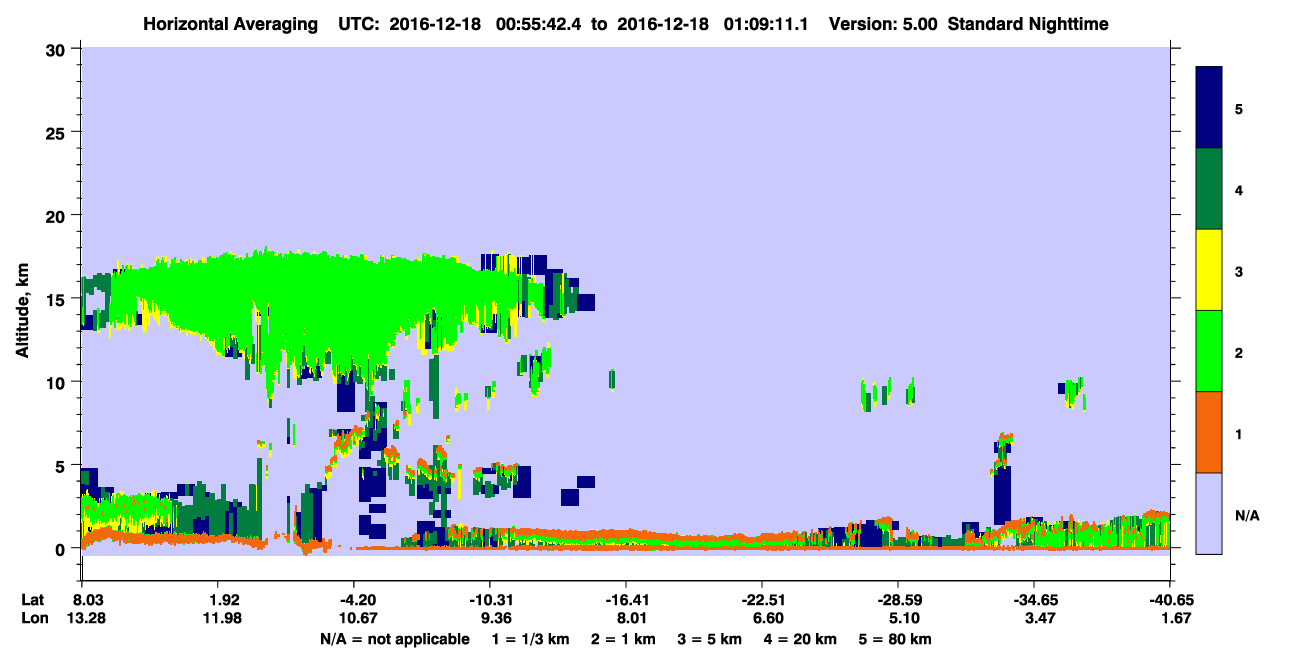Select latitude value '-22.51'

tap(762, 600)
